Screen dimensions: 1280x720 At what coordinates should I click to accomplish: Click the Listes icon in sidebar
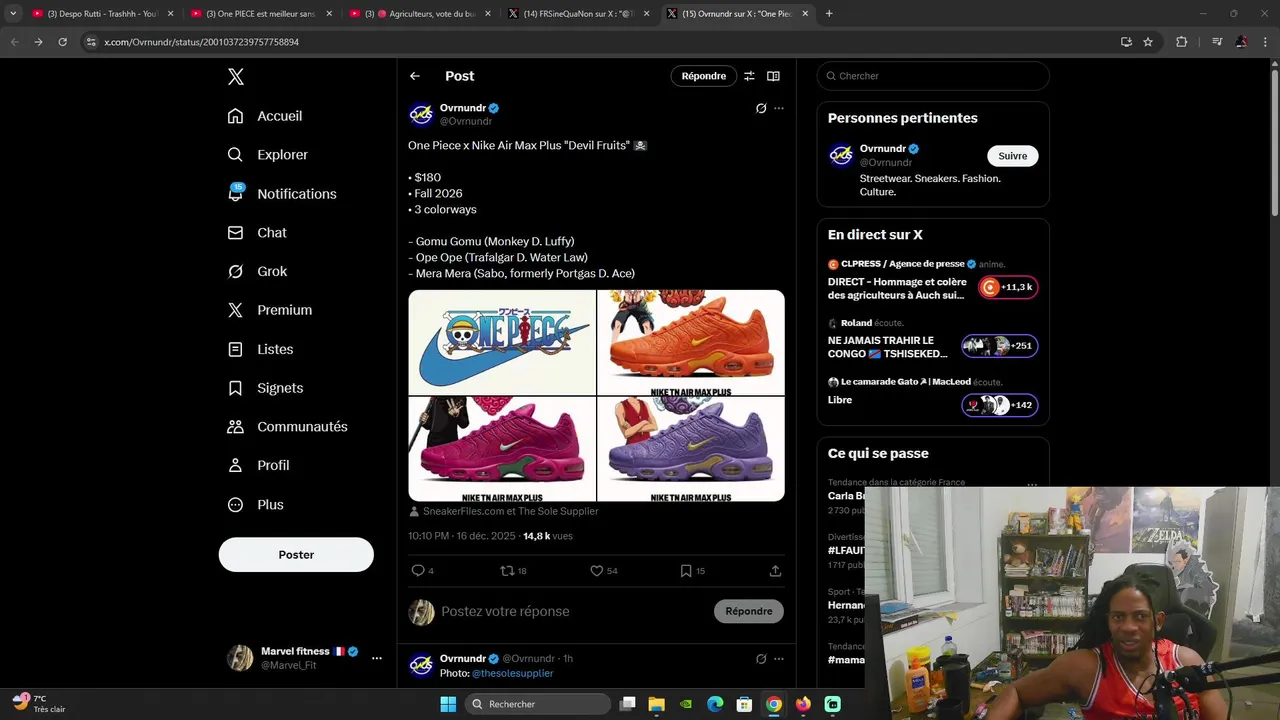point(235,349)
